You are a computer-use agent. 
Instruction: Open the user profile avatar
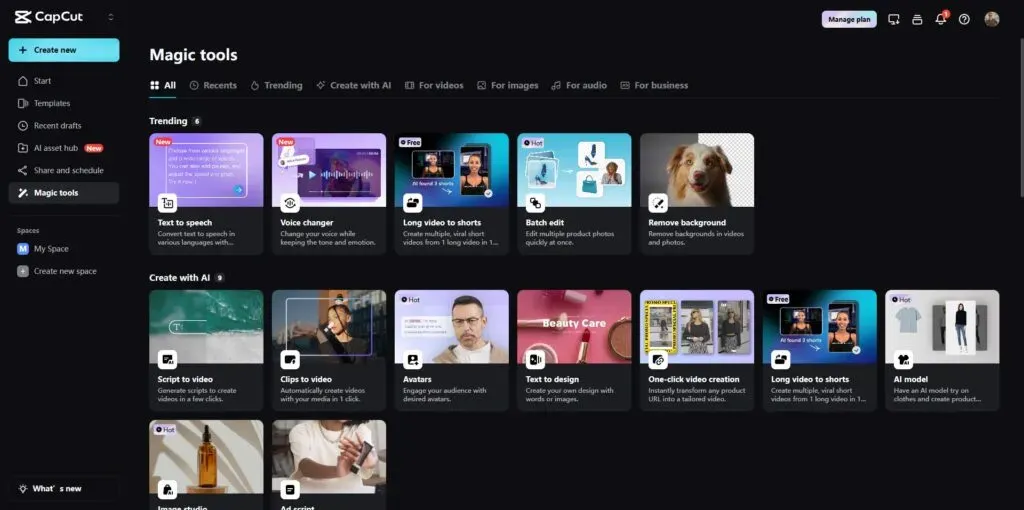(x=991, y=19)
